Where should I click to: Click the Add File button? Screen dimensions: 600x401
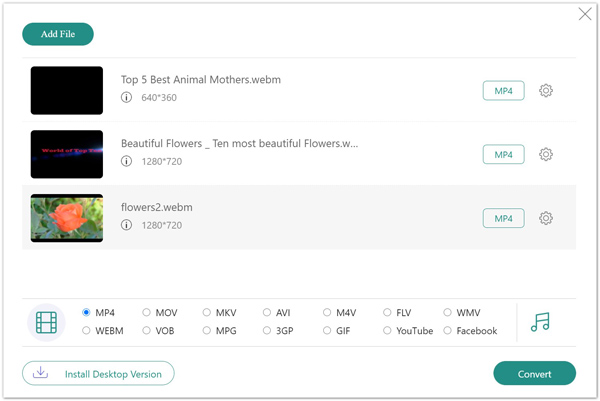[58, 34]
